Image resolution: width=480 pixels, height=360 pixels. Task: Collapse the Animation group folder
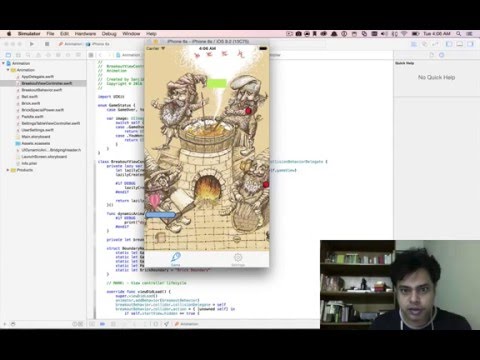click(8, 70)
